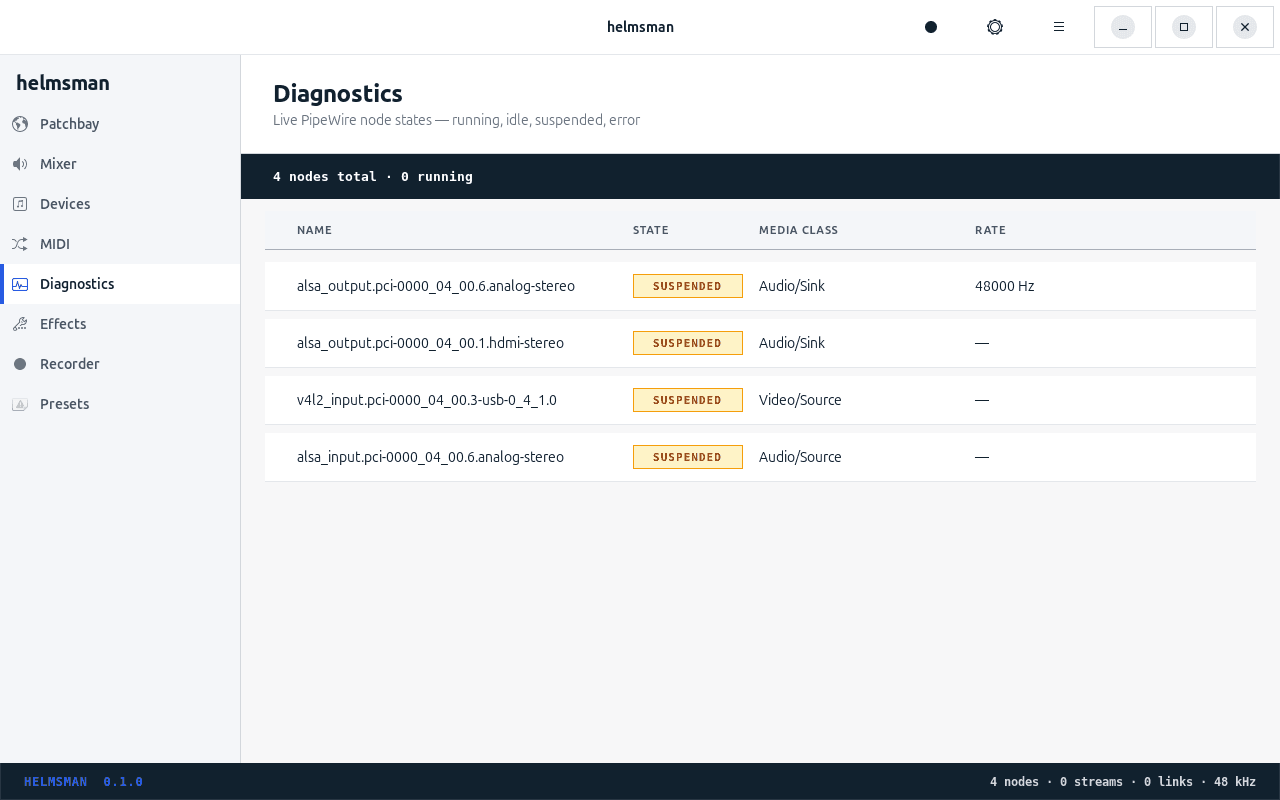
Task: Minimize the helmsman window
Action: (1123, 27)
